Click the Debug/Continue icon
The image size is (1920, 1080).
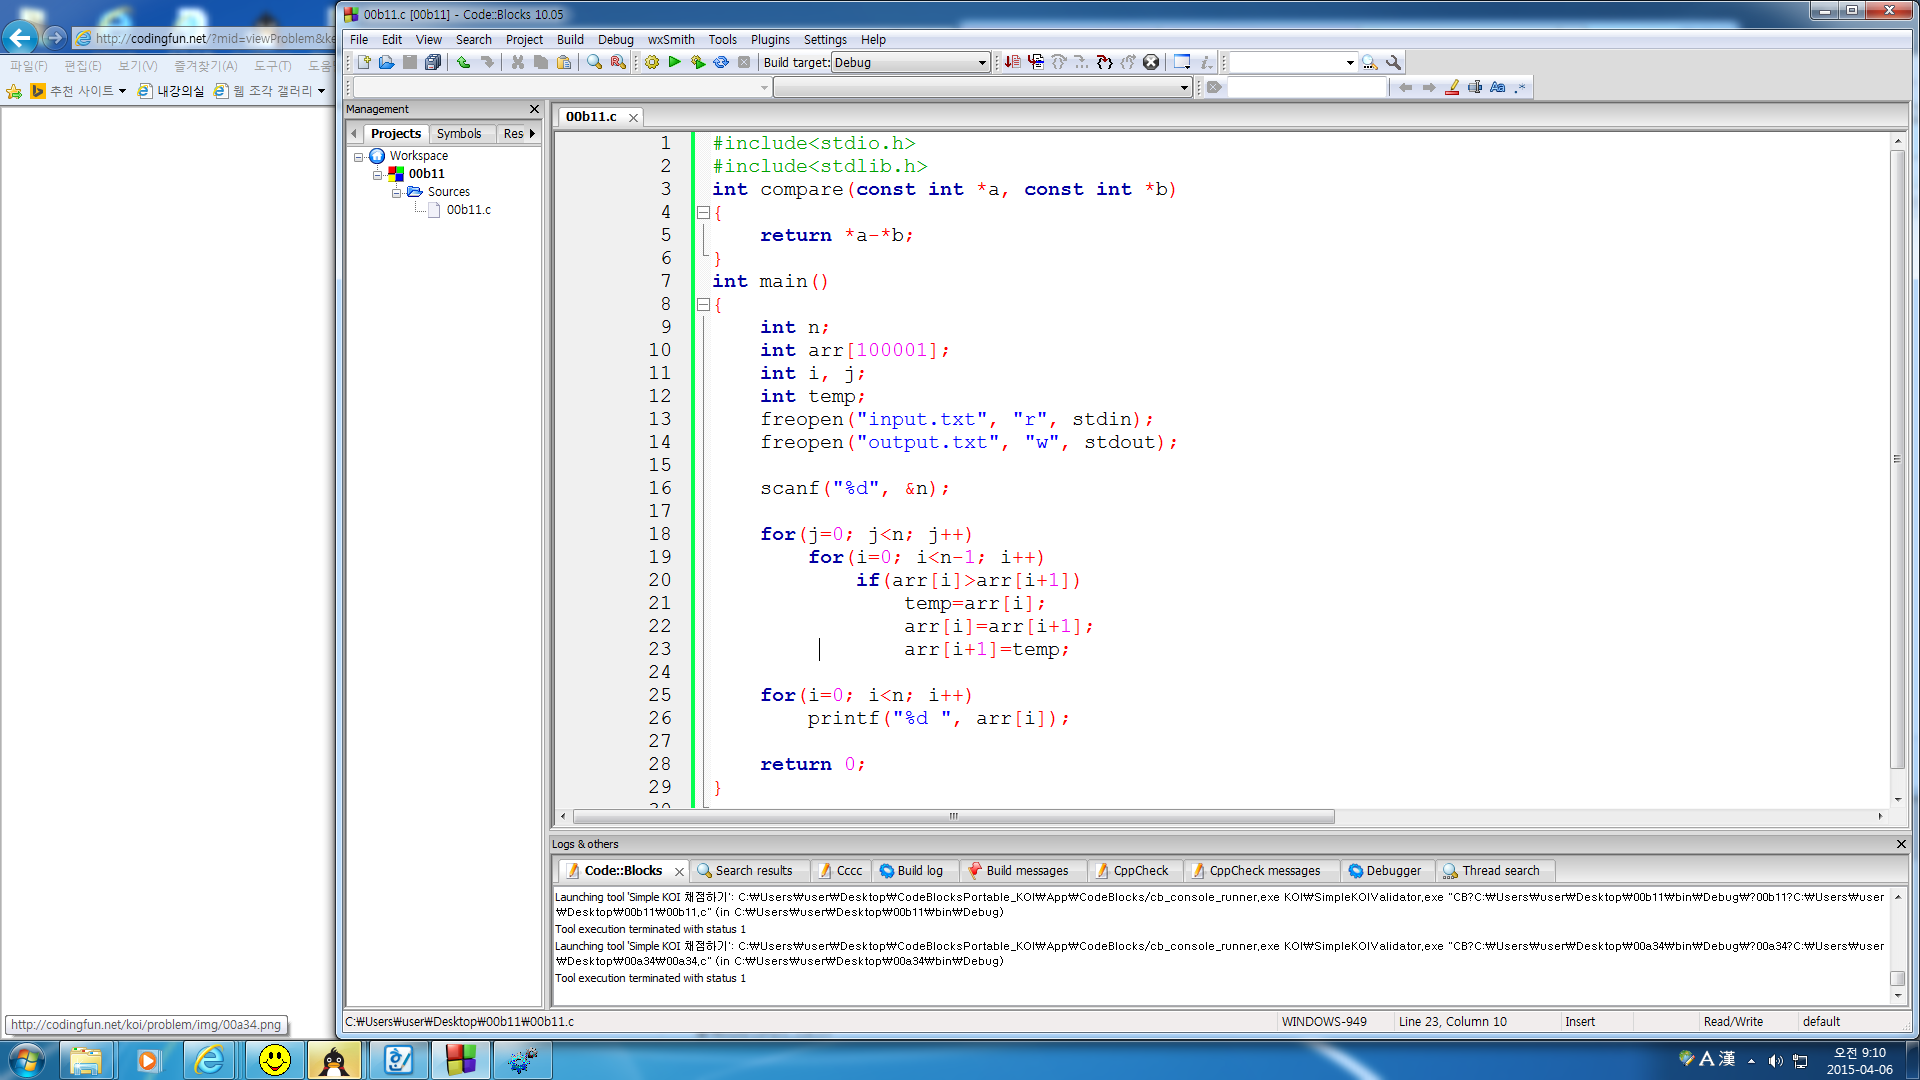(1012, 62)
